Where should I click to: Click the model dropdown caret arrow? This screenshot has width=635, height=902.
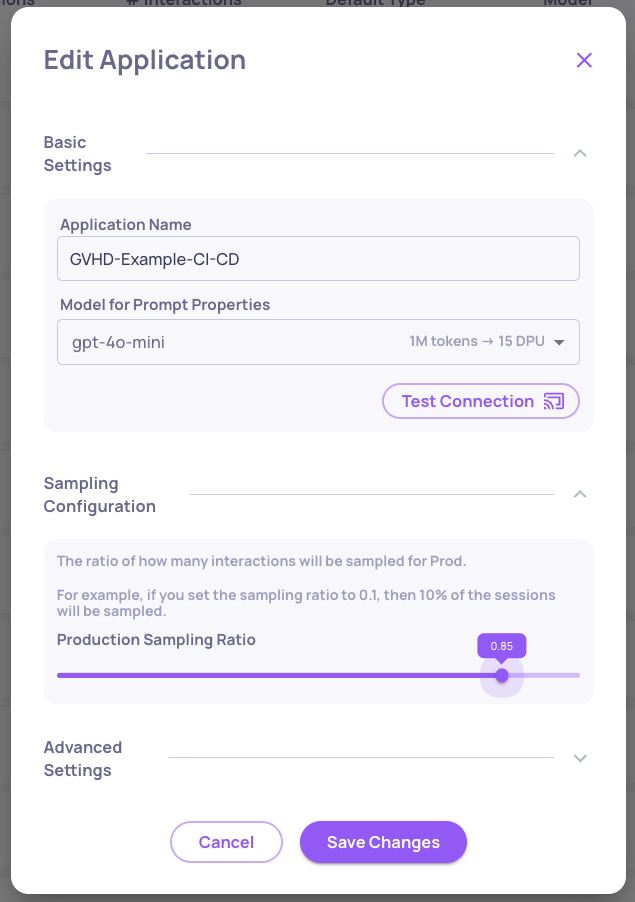[x=559, y=343]
